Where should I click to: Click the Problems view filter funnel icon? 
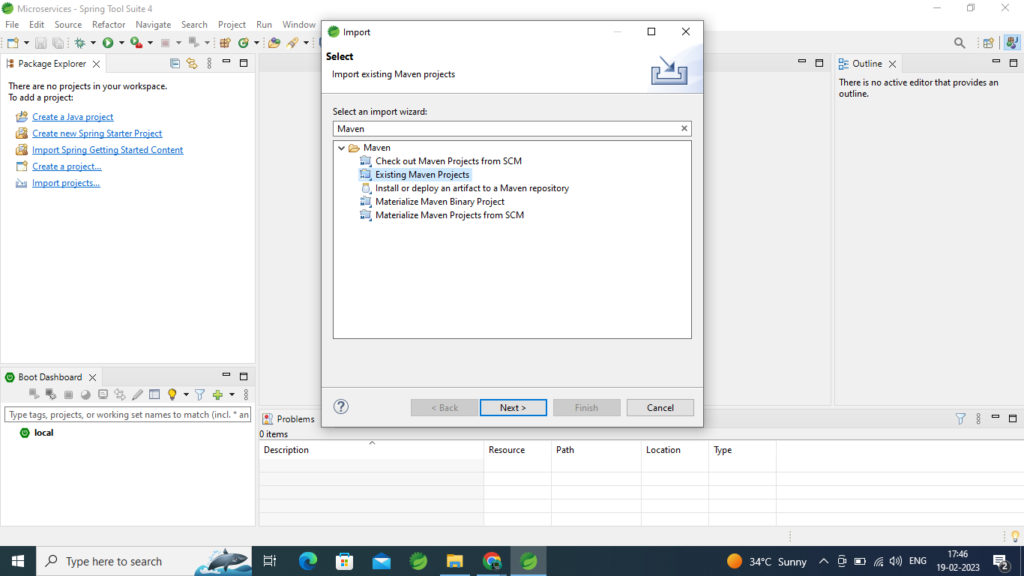click(960, 419)
